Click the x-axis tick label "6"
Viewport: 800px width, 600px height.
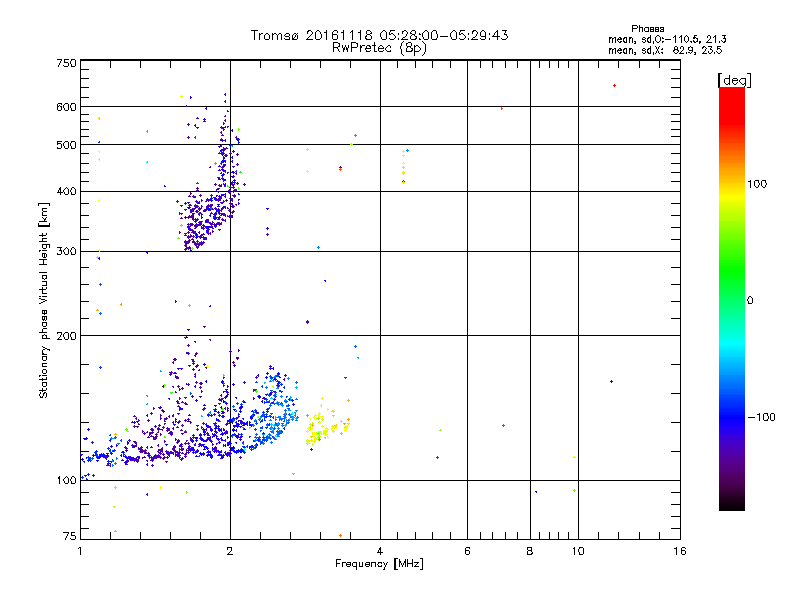(467, 551)
